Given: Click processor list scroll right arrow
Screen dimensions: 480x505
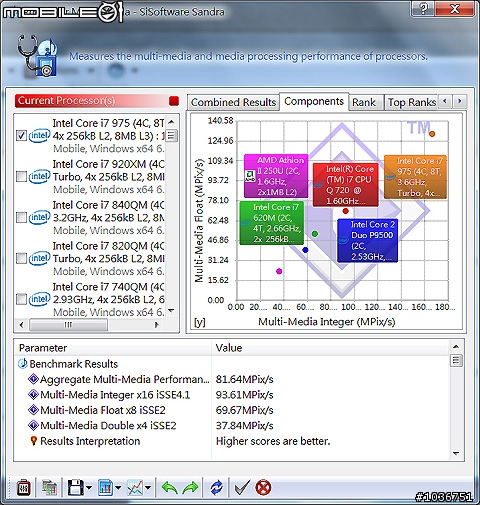Looking at the screenshot, I should (x=157, y=325).
